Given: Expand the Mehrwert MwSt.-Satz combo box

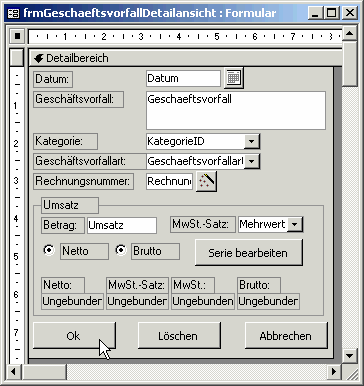Looking at the screenshot, I should pyautogui.click(x=295, y=224).
